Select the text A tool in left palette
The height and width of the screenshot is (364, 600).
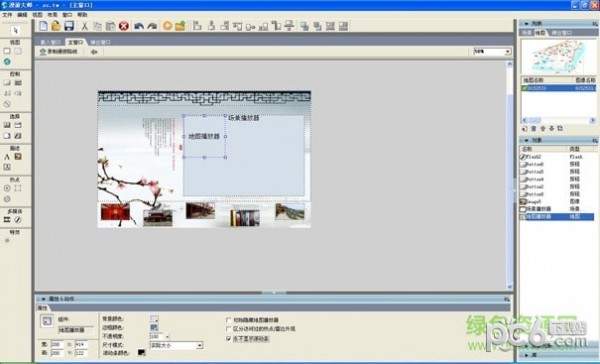tap(7, 157)
